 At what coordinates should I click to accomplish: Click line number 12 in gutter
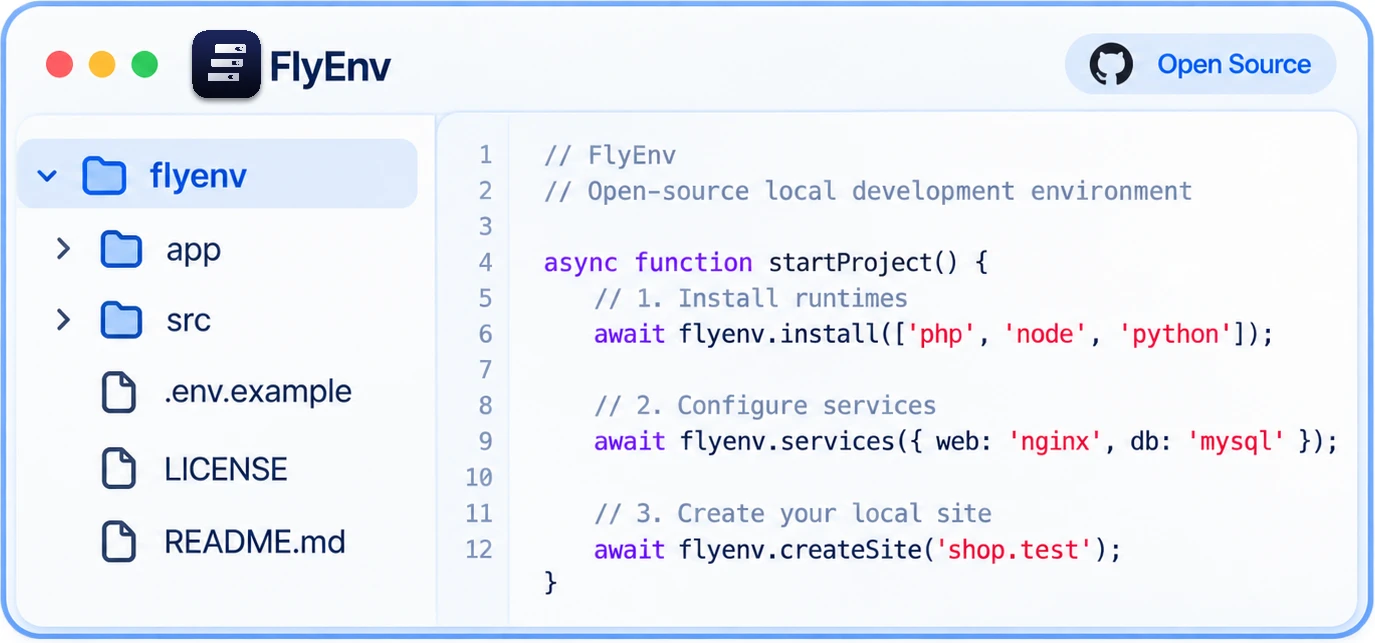coord(479,550)
